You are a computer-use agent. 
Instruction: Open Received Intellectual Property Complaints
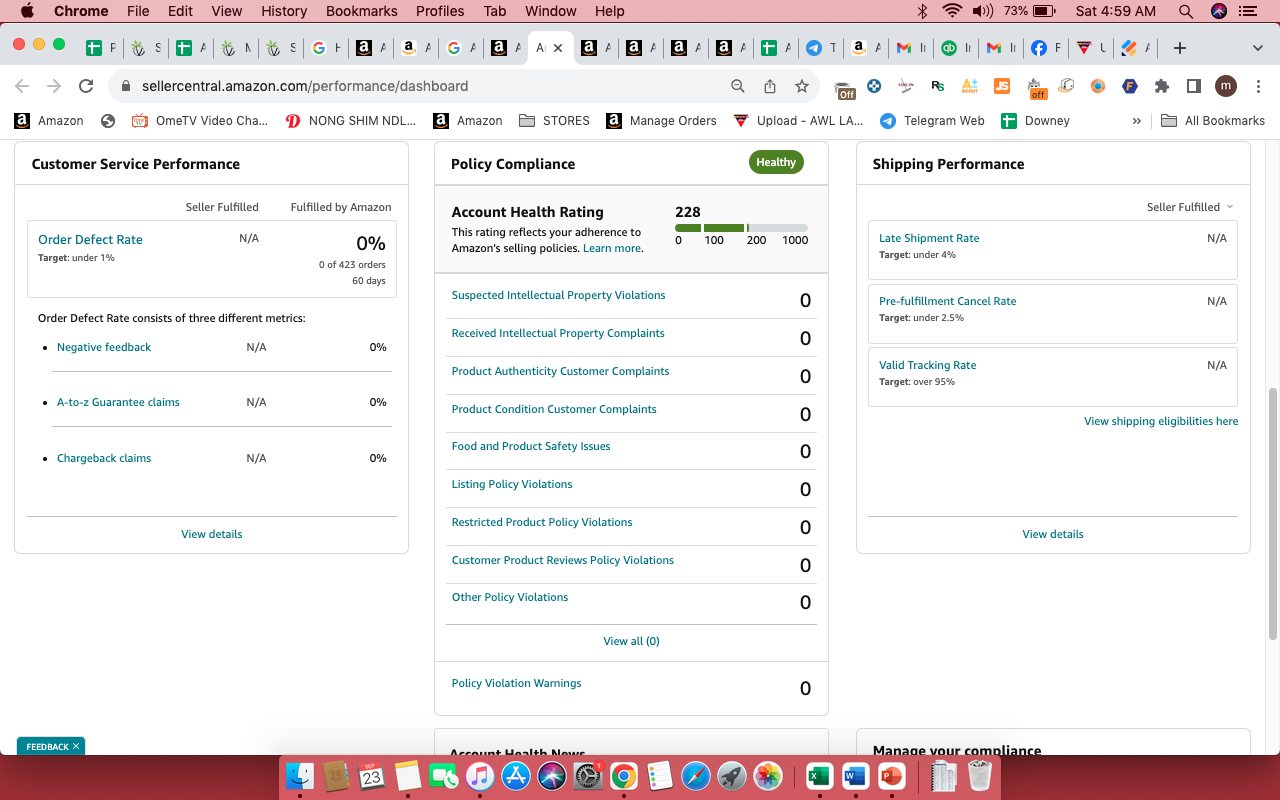[x=558, y=333]
